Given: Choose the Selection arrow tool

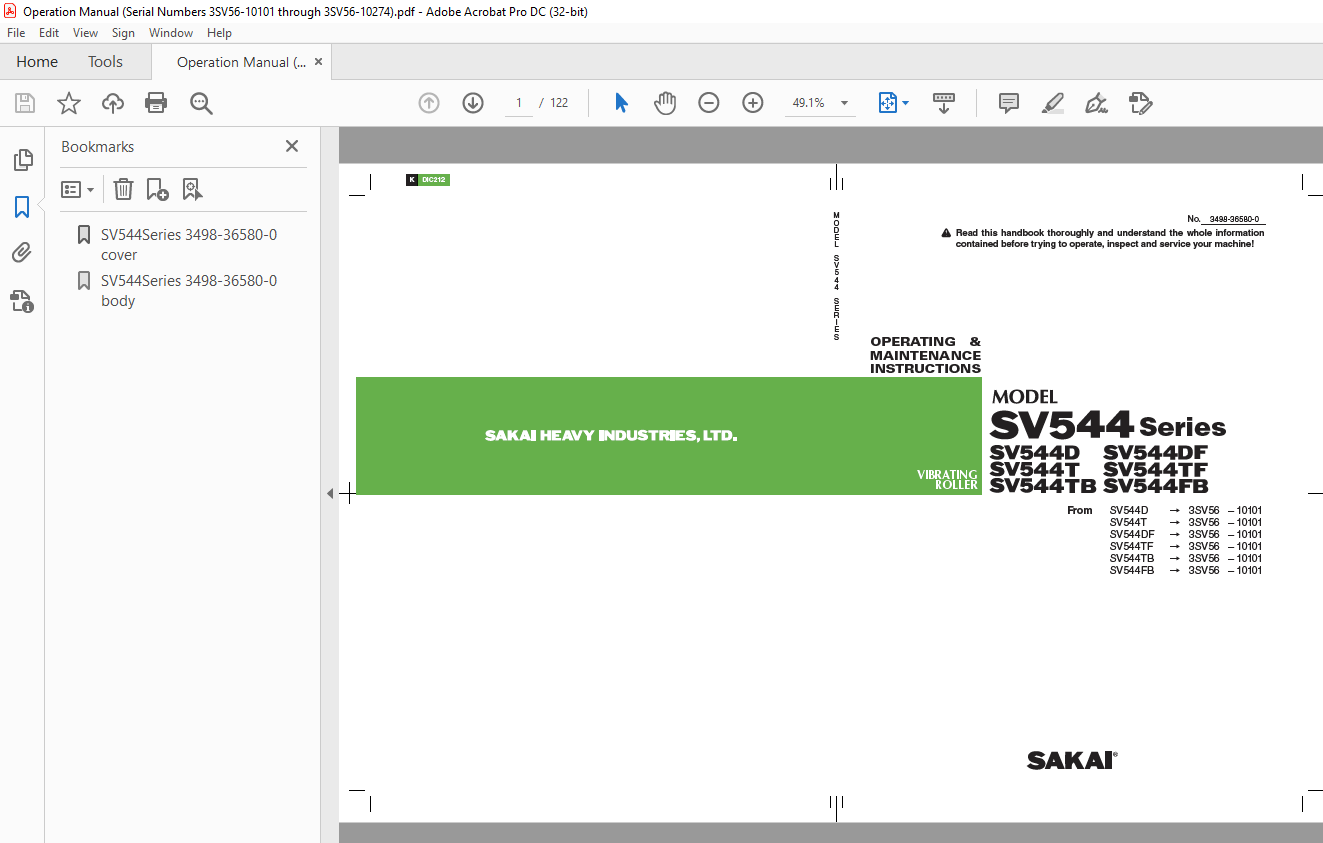Looking at the screenshot, I should 621,103.
